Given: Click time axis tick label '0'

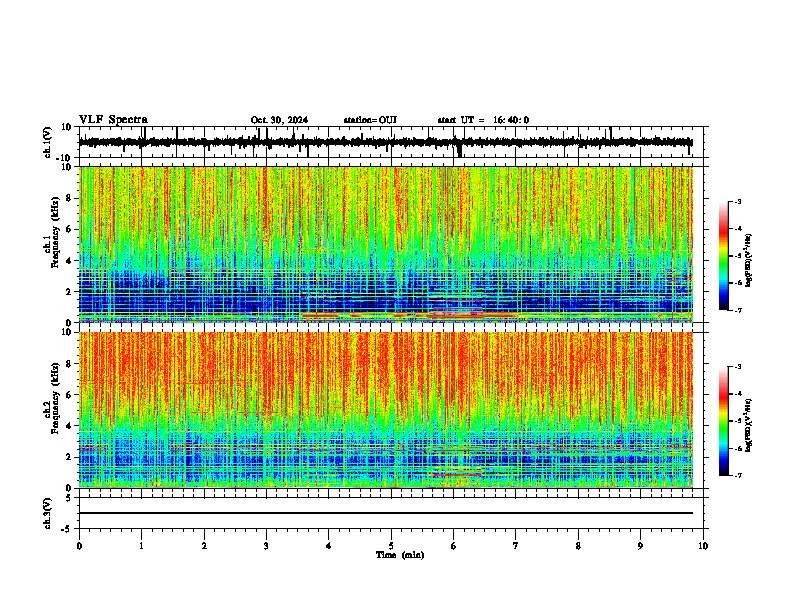Looking at the screenshot, I should 79,546.
